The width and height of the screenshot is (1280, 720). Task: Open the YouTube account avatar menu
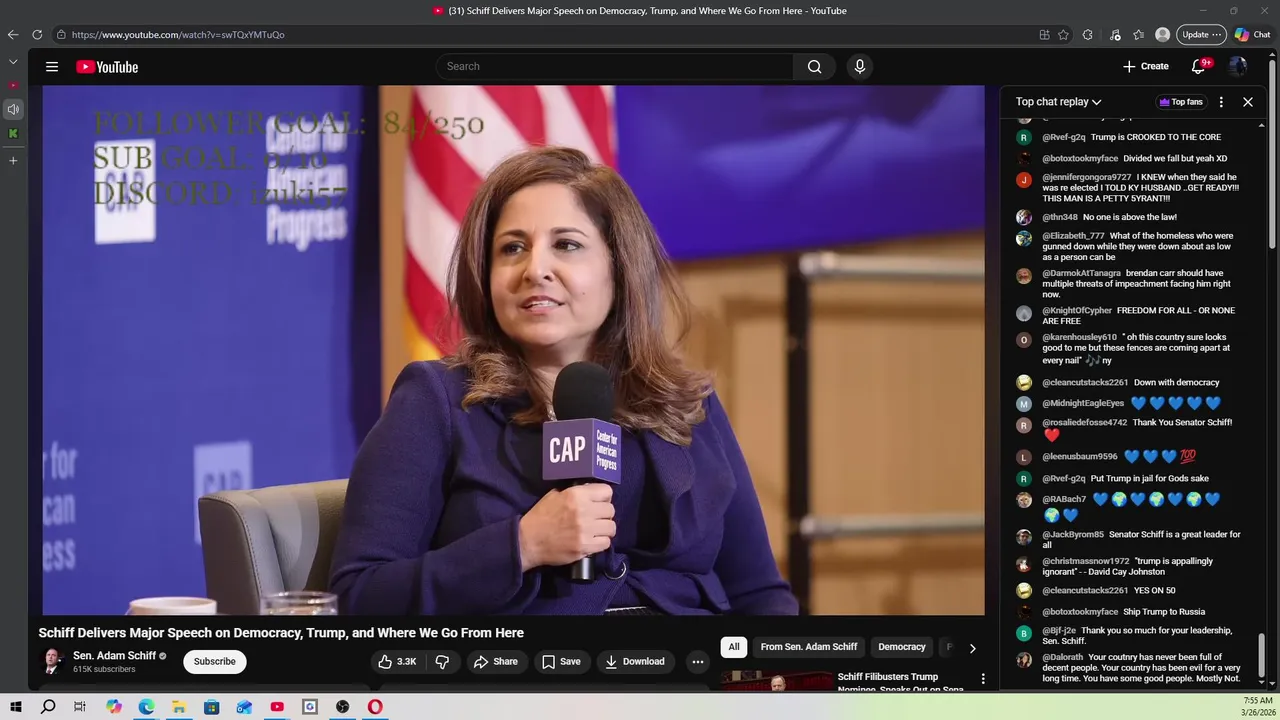(x=1238, y=67)
